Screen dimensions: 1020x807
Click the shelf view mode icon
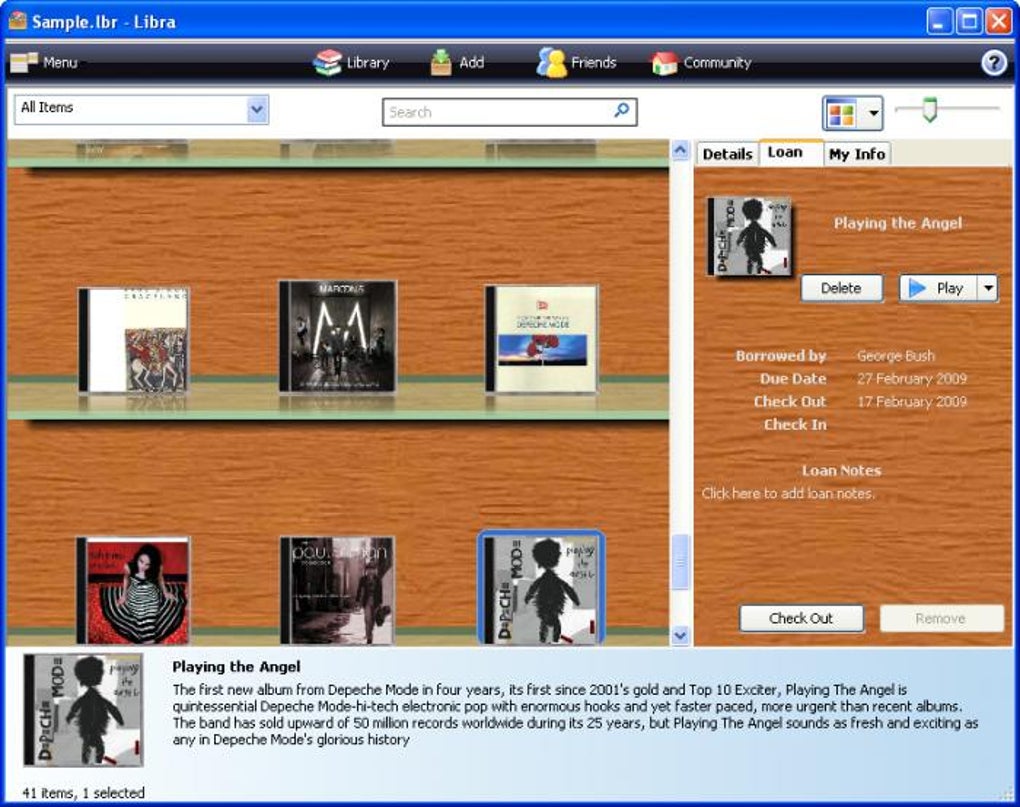pyautogui.click(x=841, y=114)
